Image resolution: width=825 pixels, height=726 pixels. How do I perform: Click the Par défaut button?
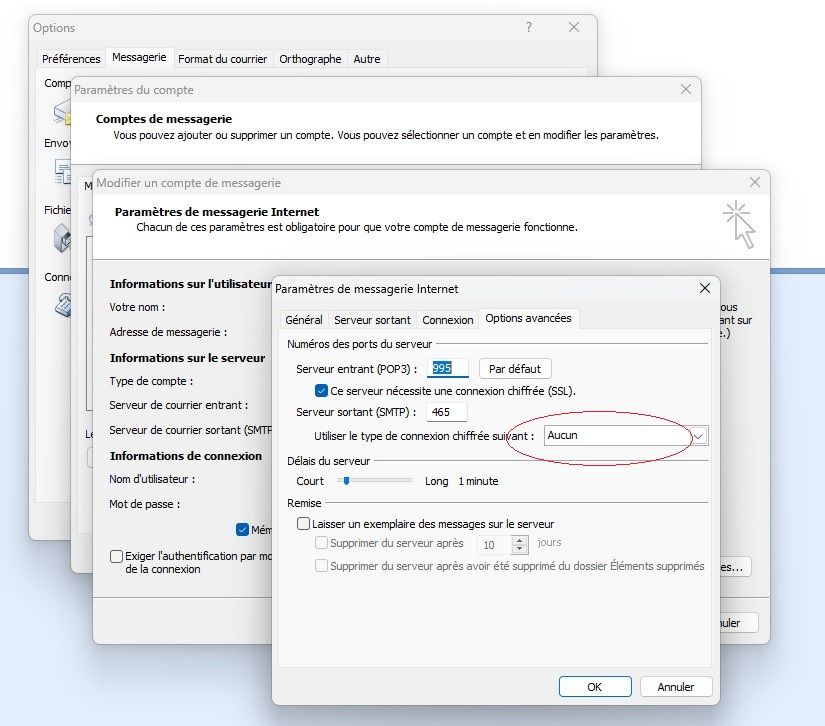pos(515,369)
